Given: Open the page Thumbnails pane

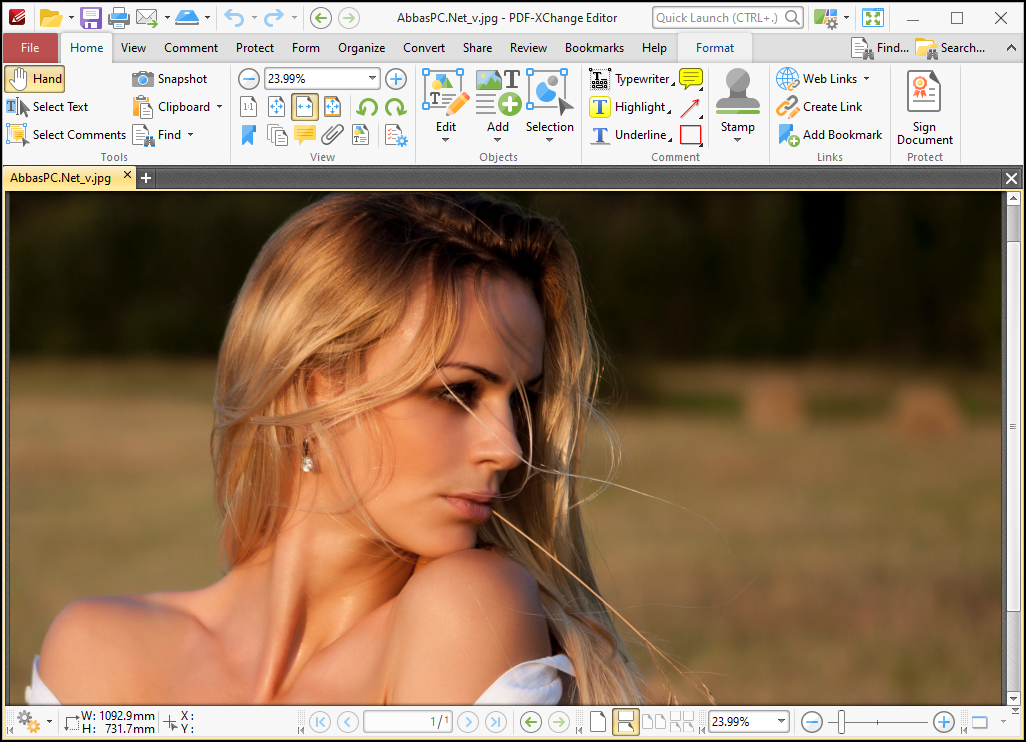Looking at the screenshot, I should 277,135.
